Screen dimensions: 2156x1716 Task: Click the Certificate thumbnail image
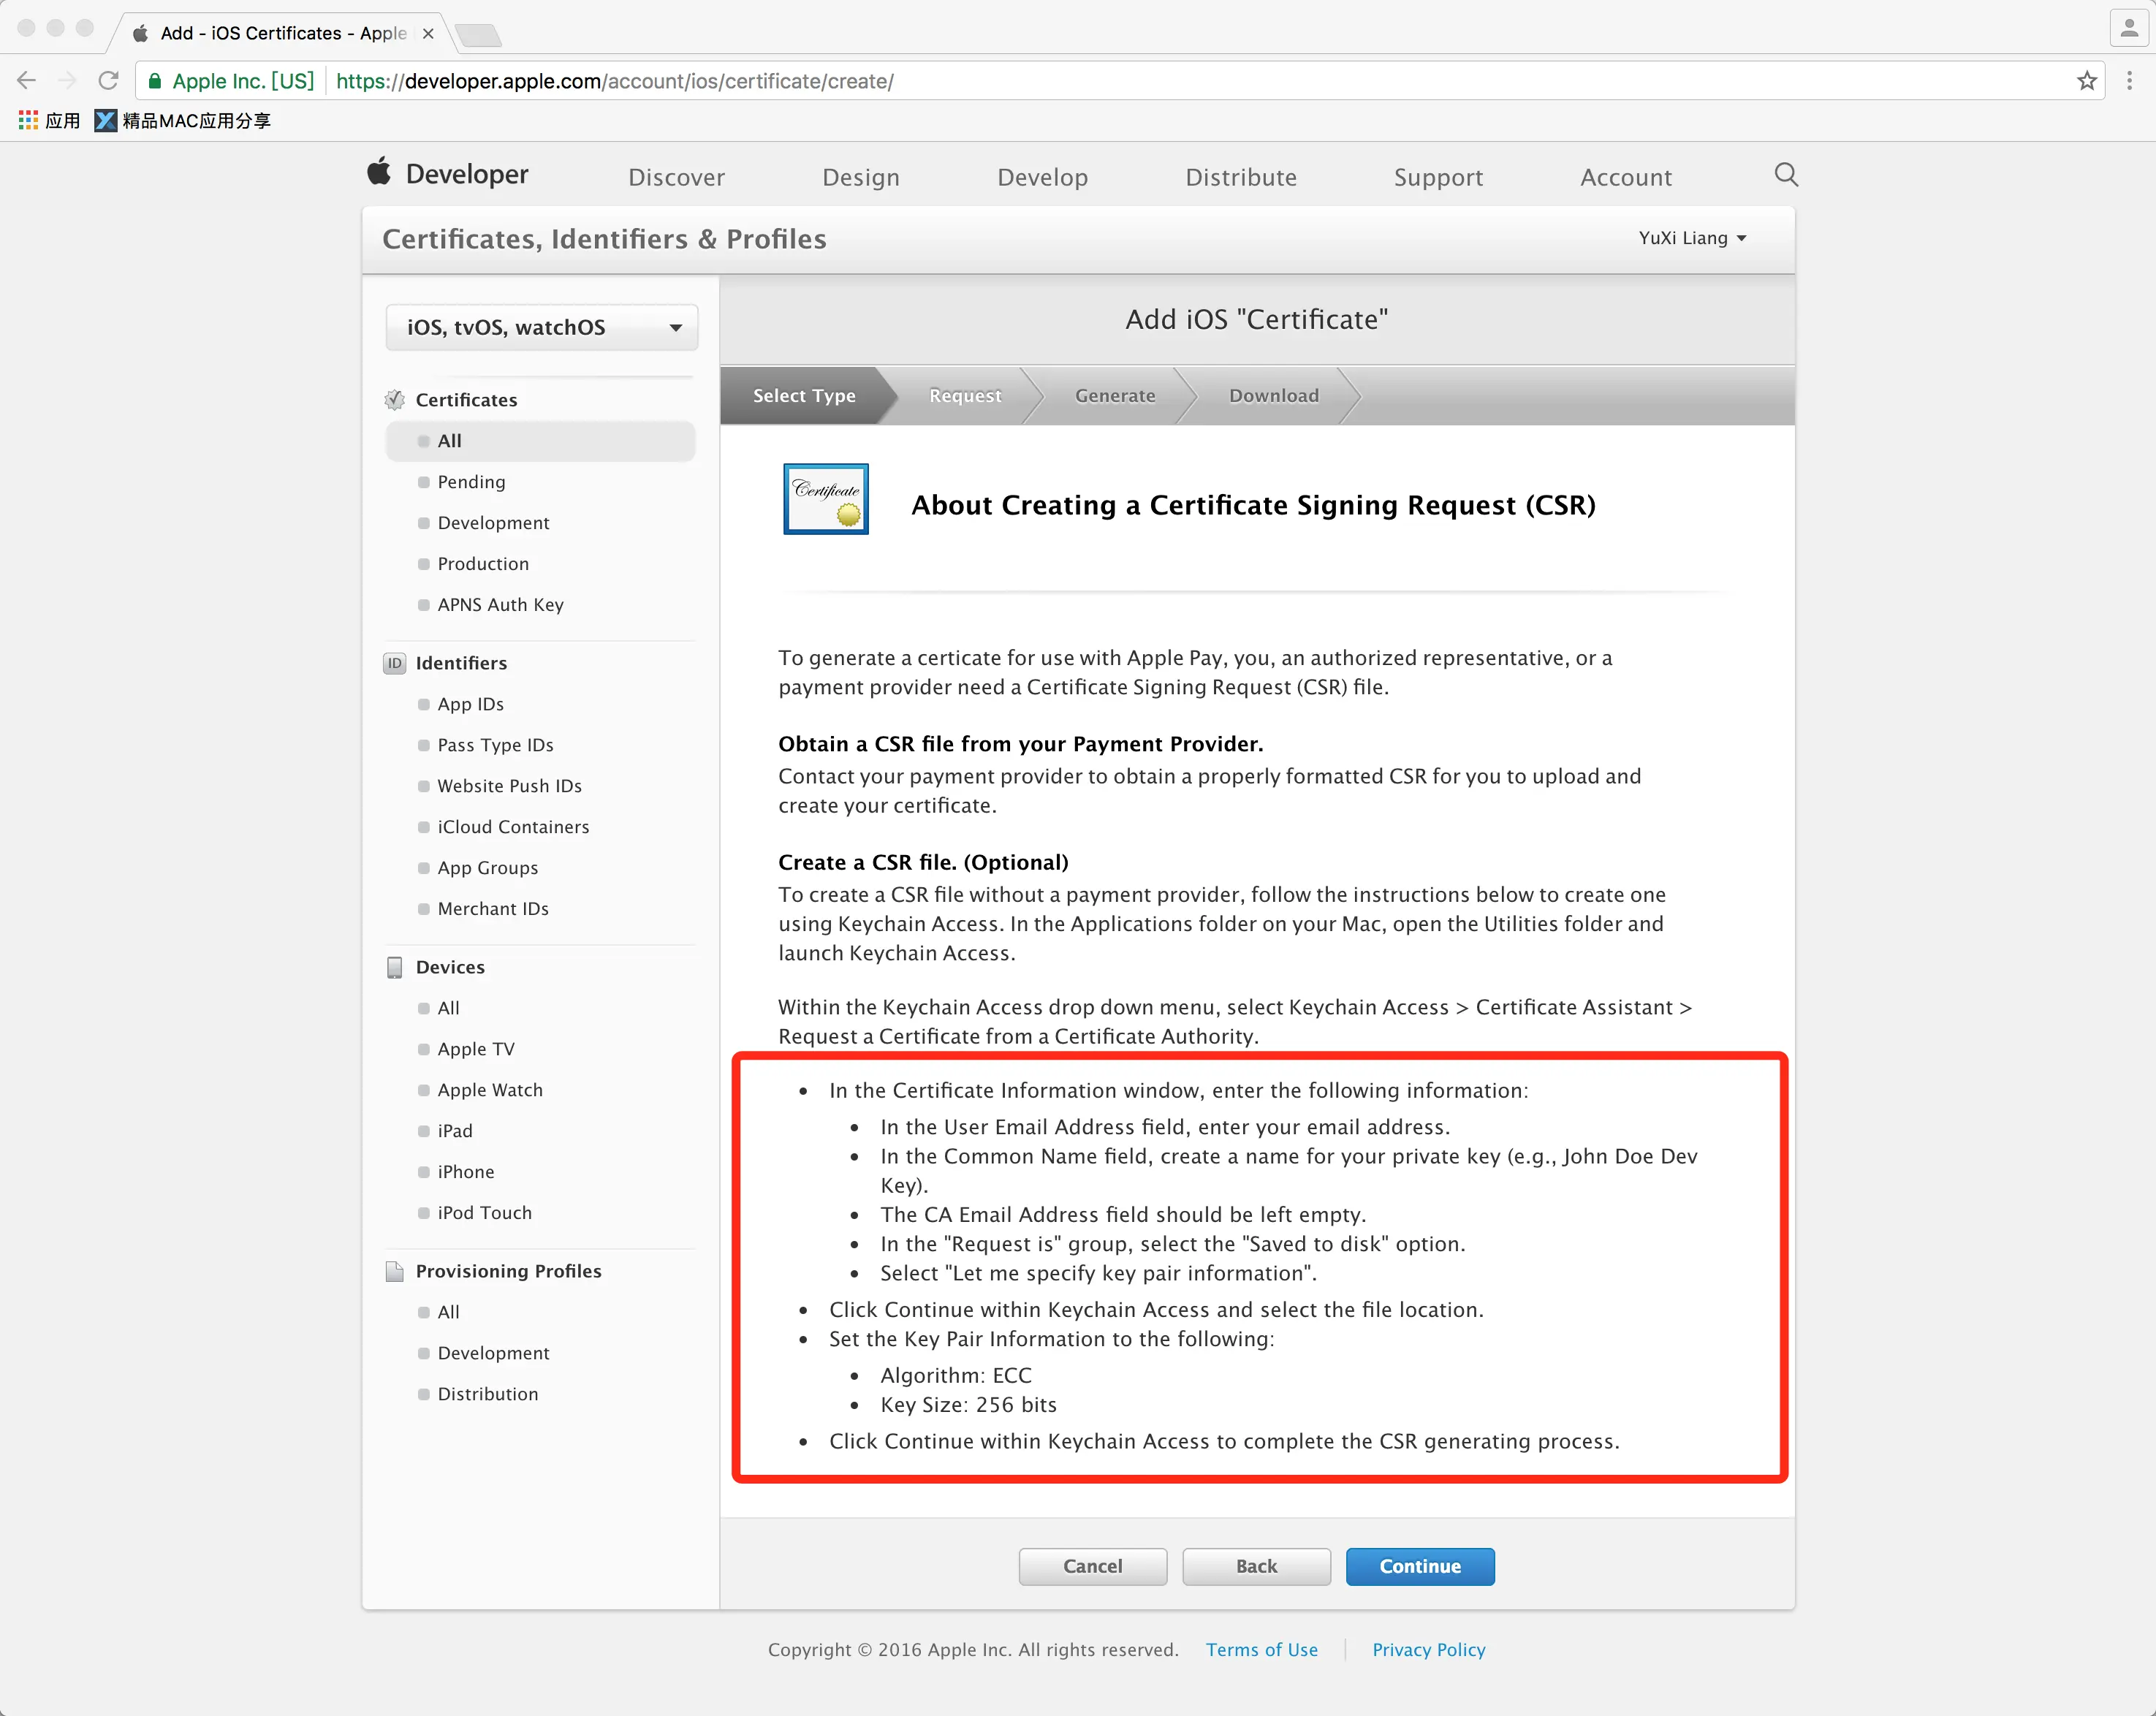click(x=825, y=499)
